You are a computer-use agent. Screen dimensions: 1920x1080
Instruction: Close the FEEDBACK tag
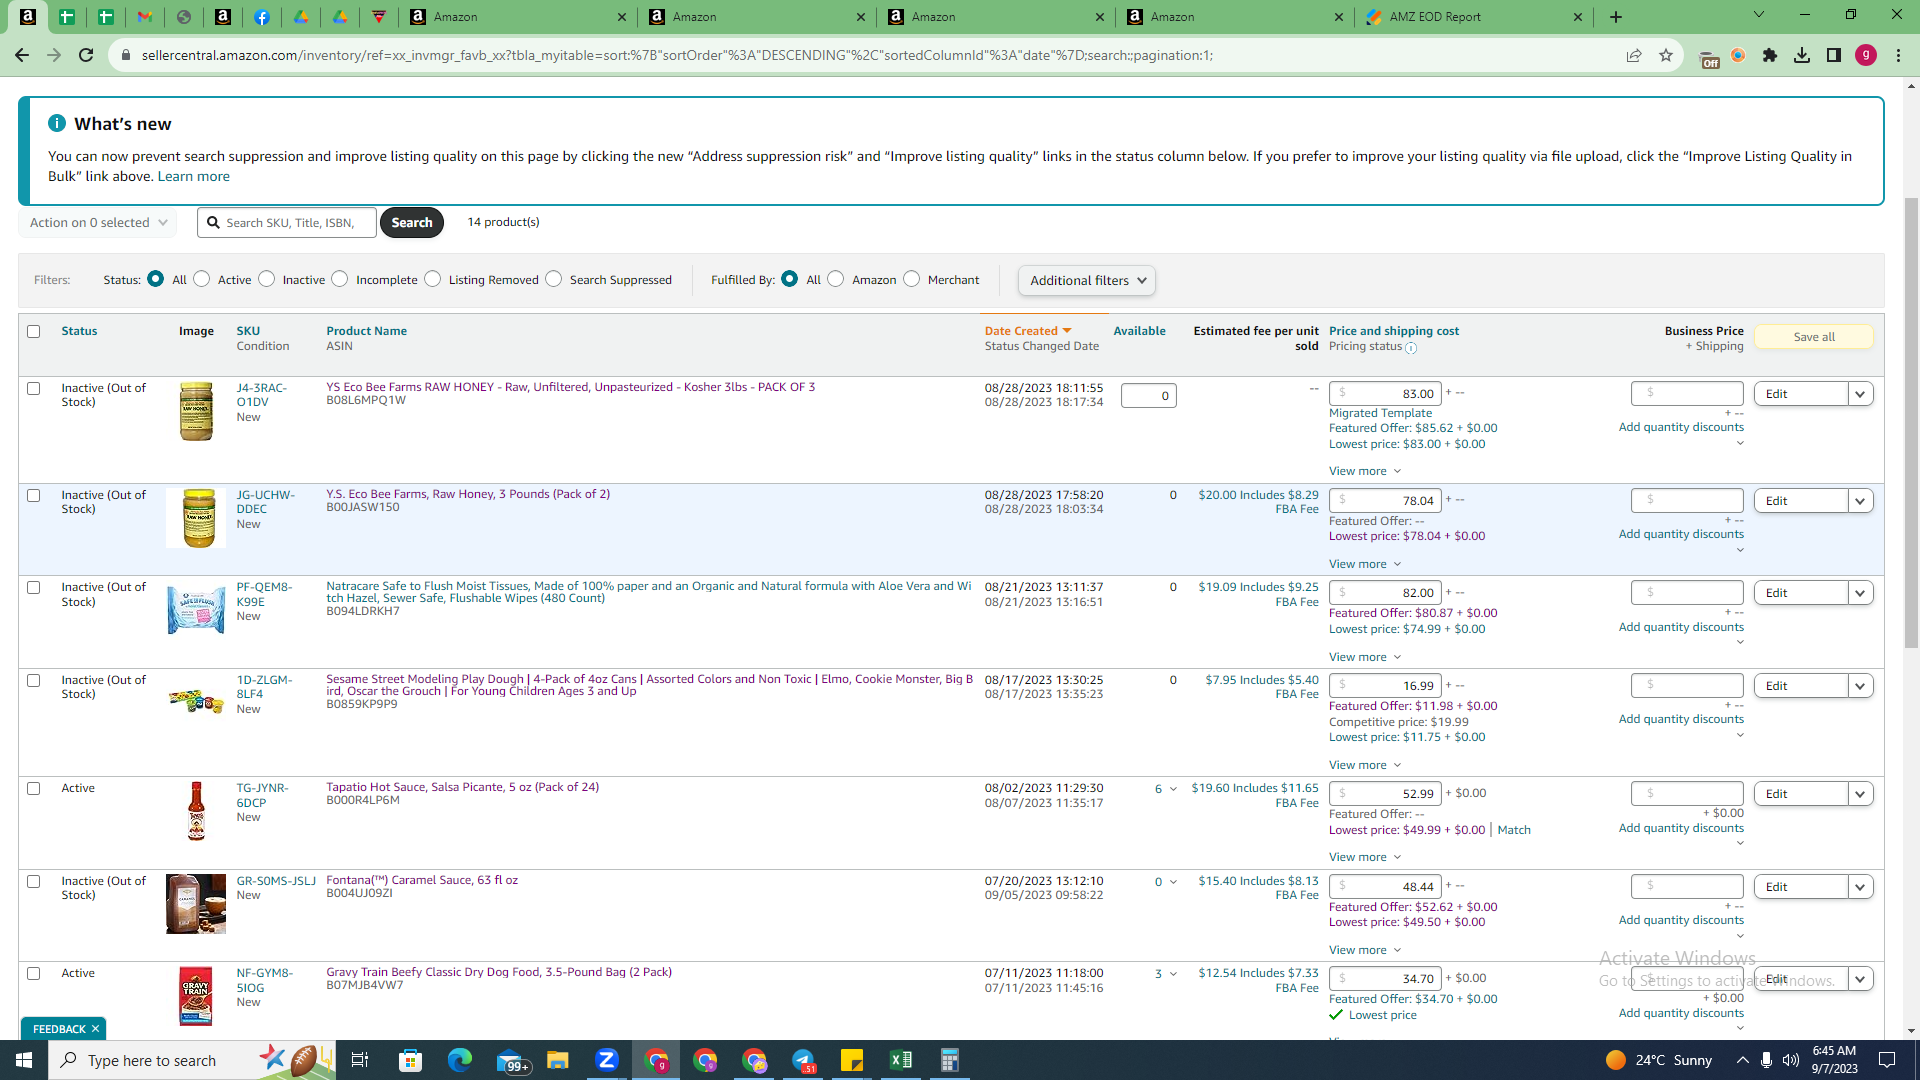[x=96, y=1029]
